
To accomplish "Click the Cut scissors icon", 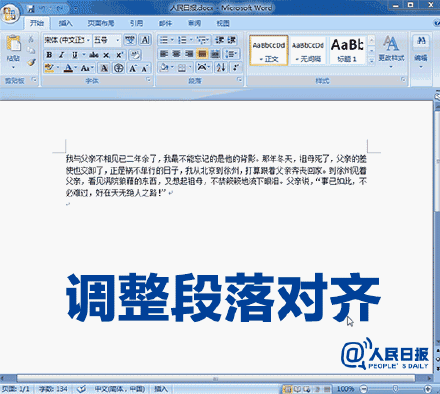I will (x=31, y=39).
